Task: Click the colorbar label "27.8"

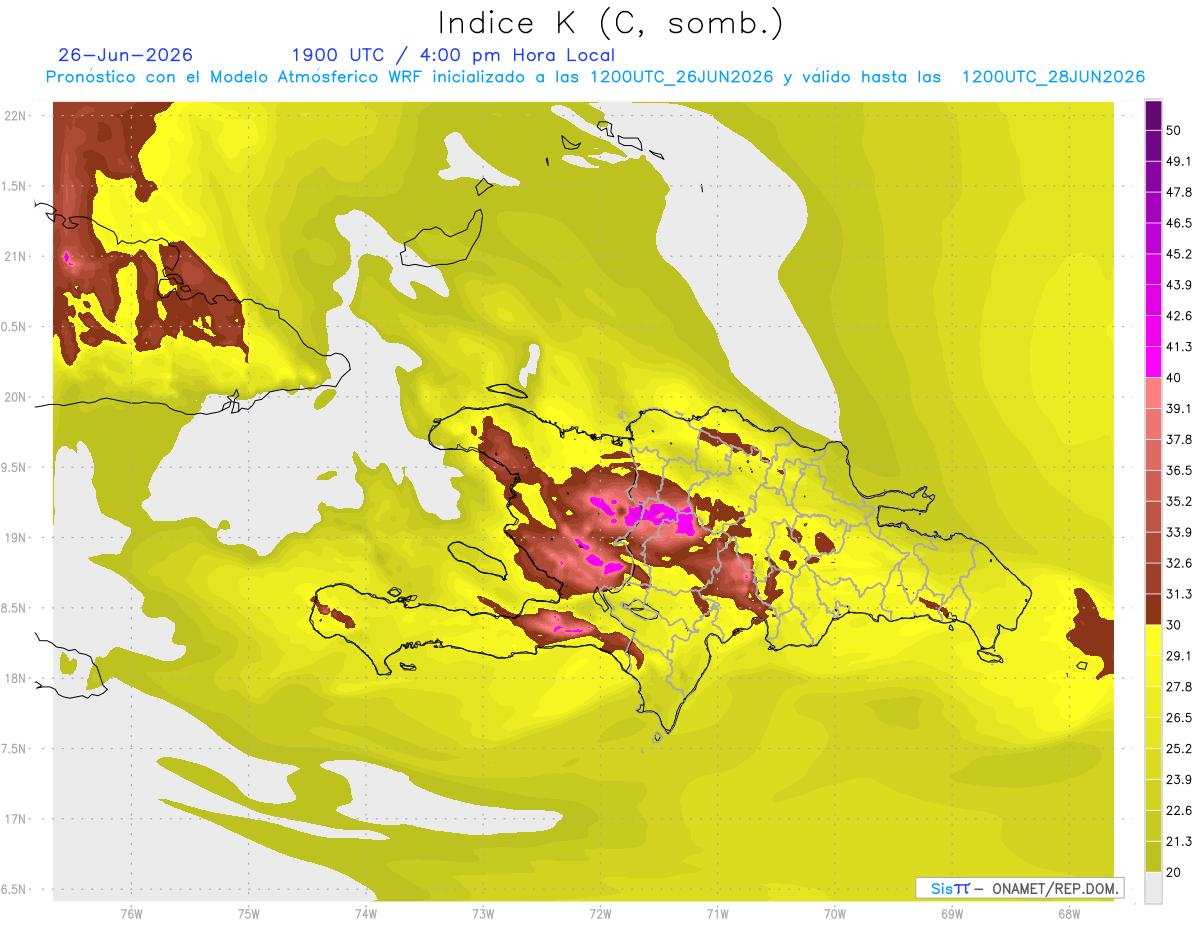Action: [x=1179, y=686]
